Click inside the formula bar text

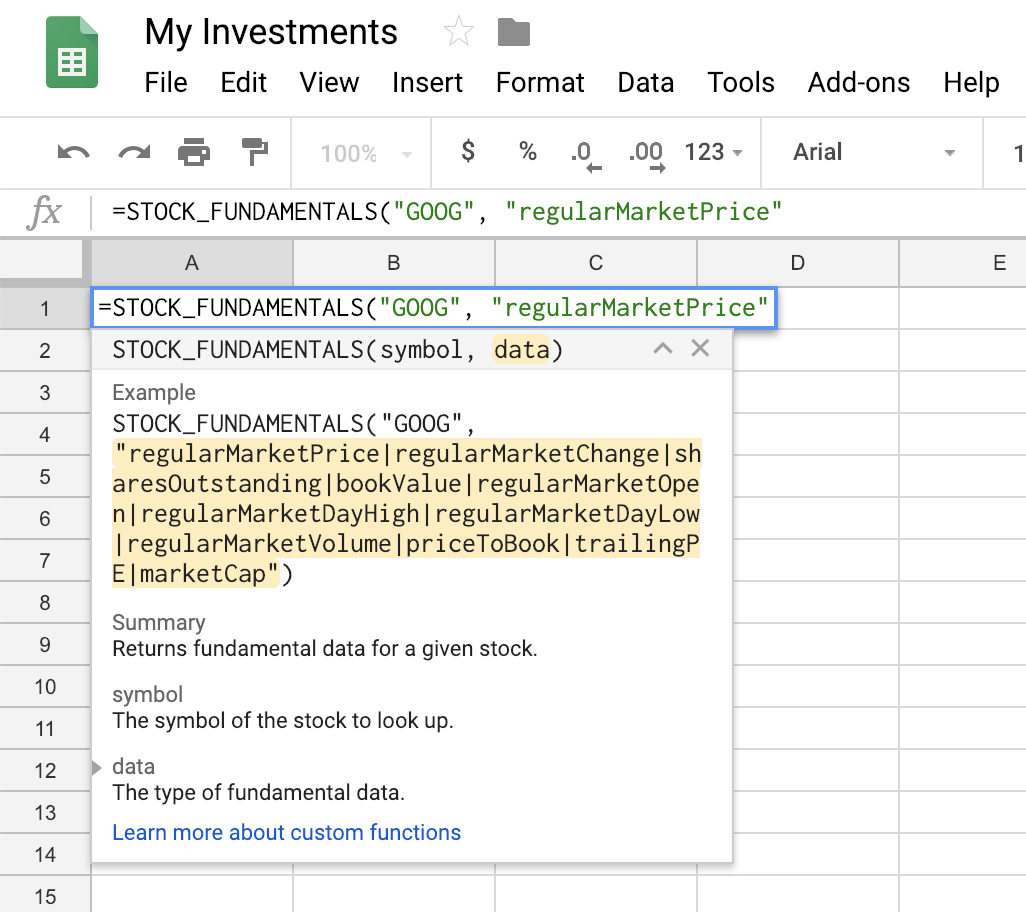pyautogui.click(x=447, y=212)
